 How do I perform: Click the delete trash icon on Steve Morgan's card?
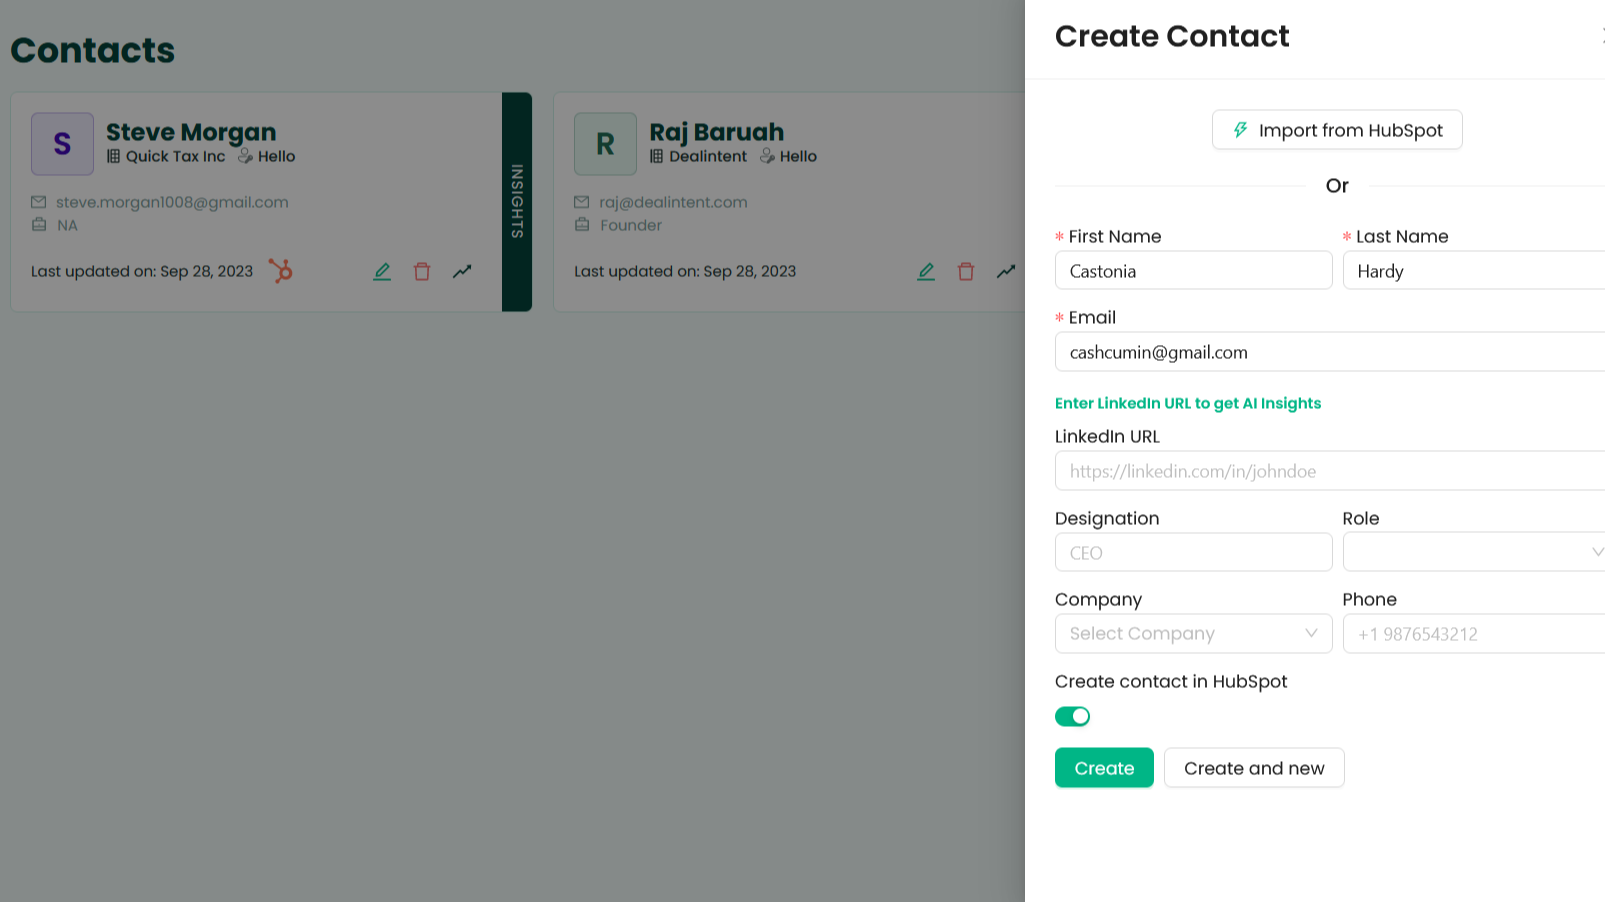421,271
